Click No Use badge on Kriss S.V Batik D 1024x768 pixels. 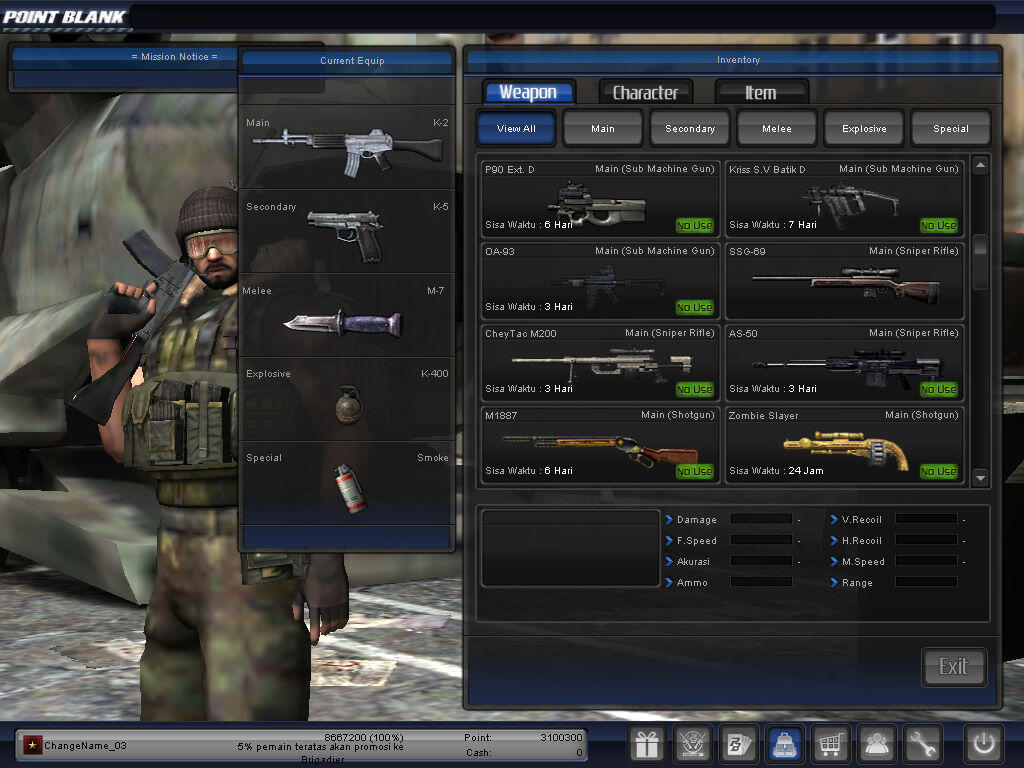point(938,225)
